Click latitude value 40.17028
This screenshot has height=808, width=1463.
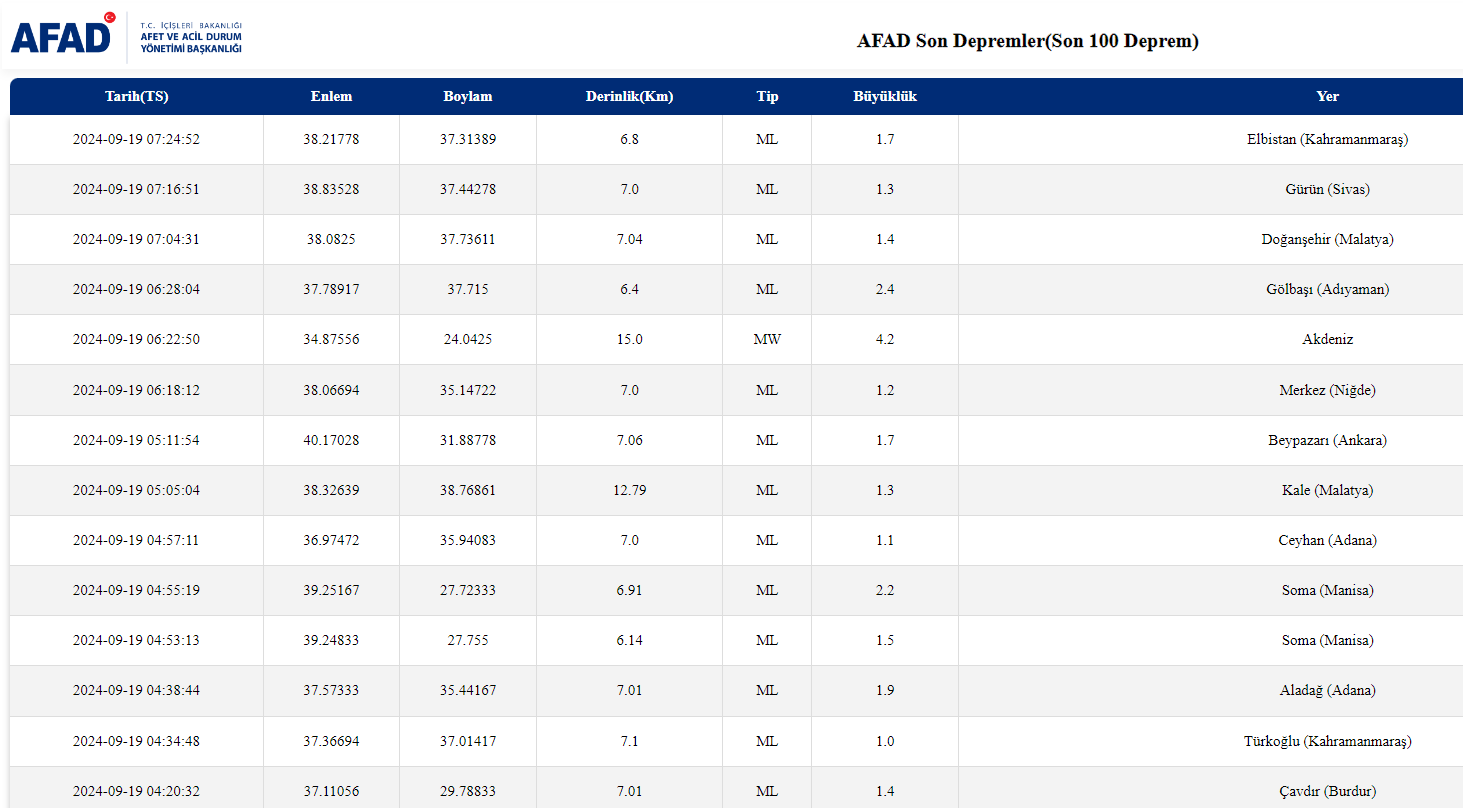tap(331, 441)
